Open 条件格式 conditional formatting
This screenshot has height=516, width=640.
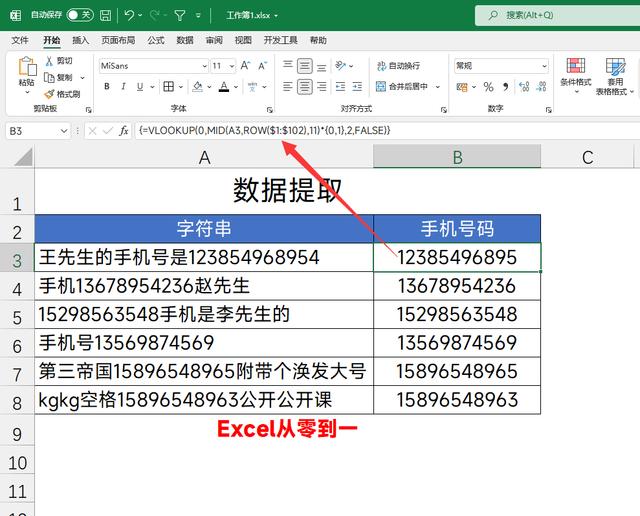(576, 76)
